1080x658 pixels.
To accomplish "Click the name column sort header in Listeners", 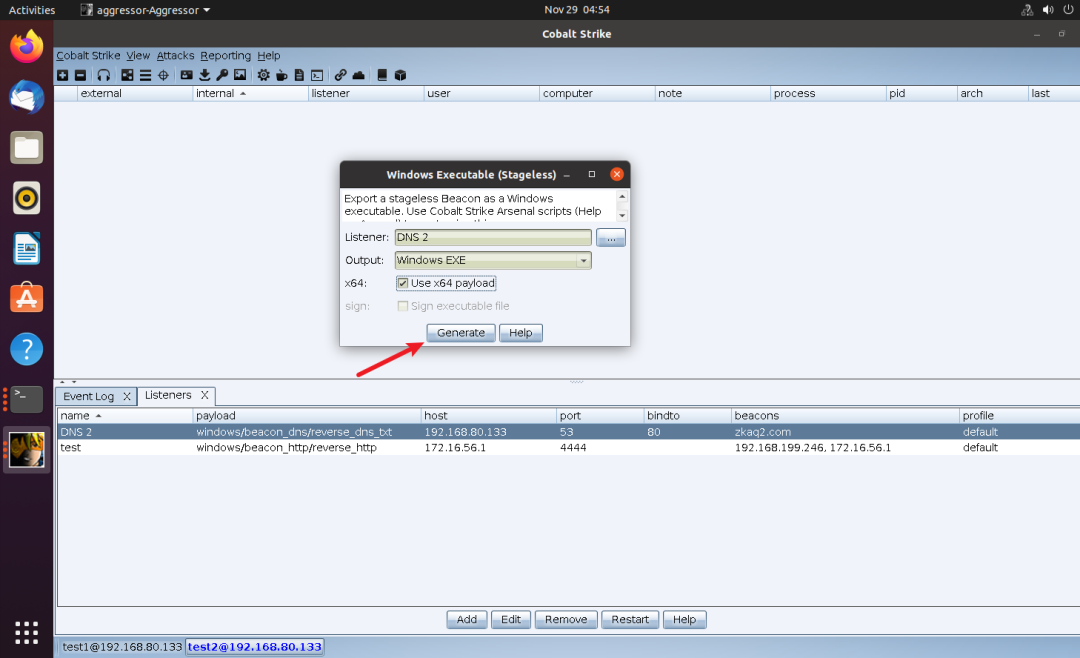I will coord(125,415).
